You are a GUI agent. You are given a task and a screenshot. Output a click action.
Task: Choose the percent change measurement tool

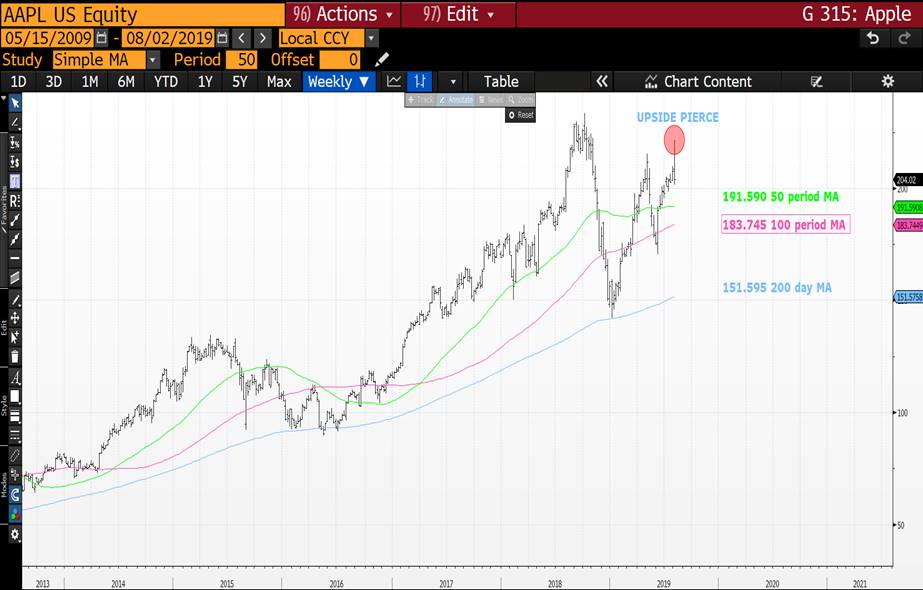click(15, 142)
